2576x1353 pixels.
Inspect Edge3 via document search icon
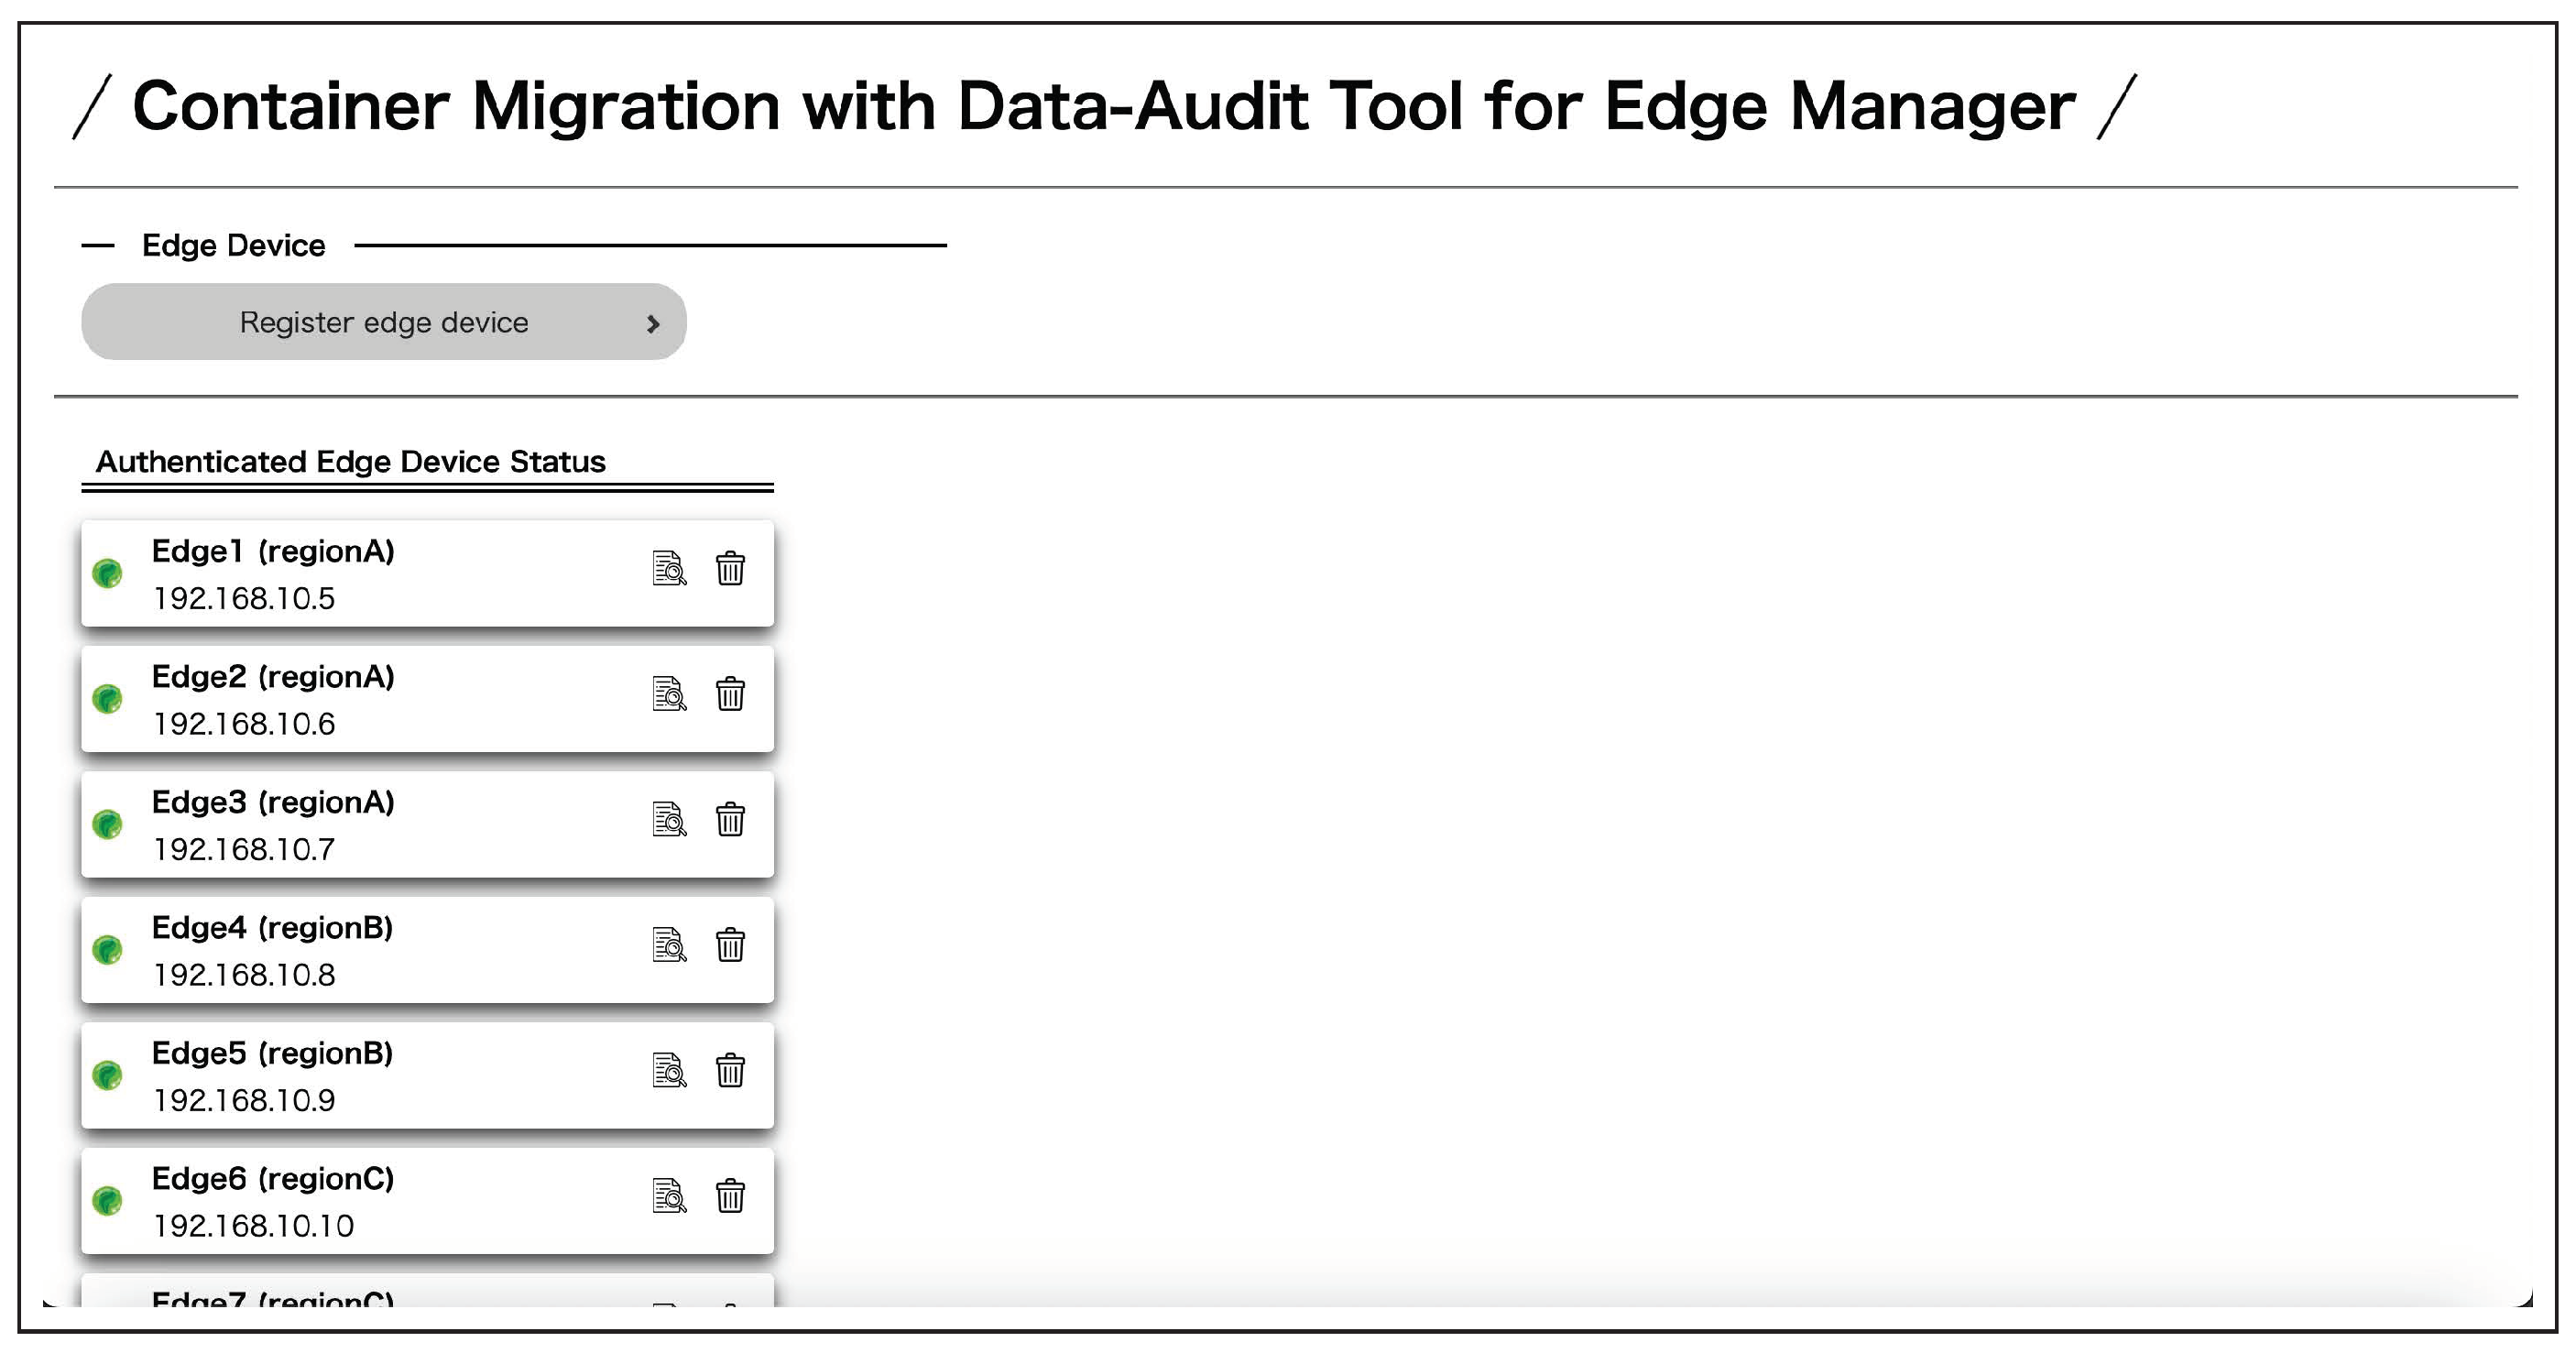point(668,819)
